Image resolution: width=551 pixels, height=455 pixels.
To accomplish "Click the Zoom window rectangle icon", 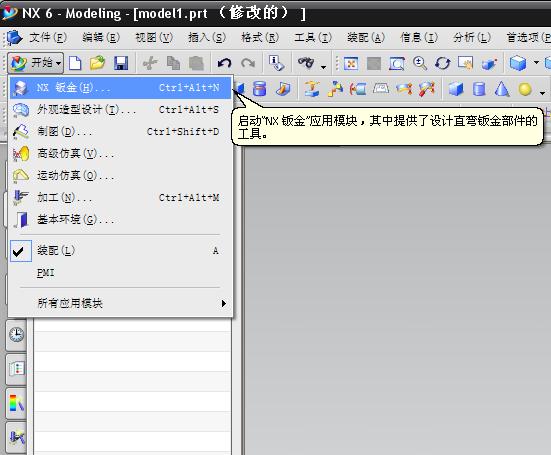I will pyautogui.click(x=397, y=64).
